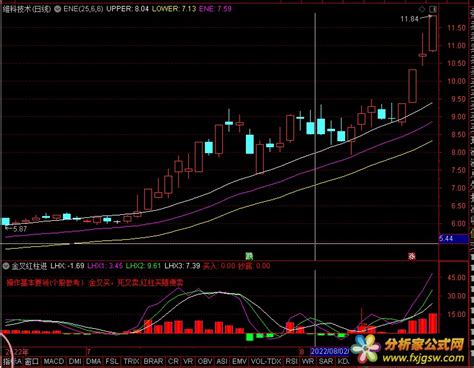The height and width of the screenshot is (368, 474).
Task: Click the green 跌 marker below the chart
Action: [x=249, y=256]
